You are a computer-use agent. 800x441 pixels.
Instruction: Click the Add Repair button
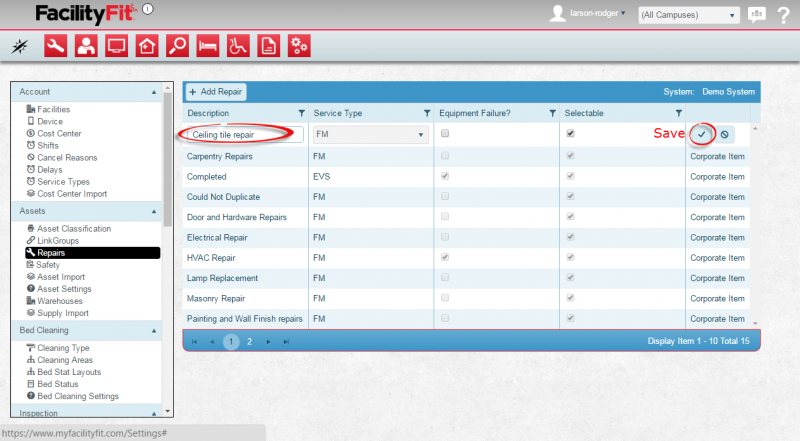[216, 92]
